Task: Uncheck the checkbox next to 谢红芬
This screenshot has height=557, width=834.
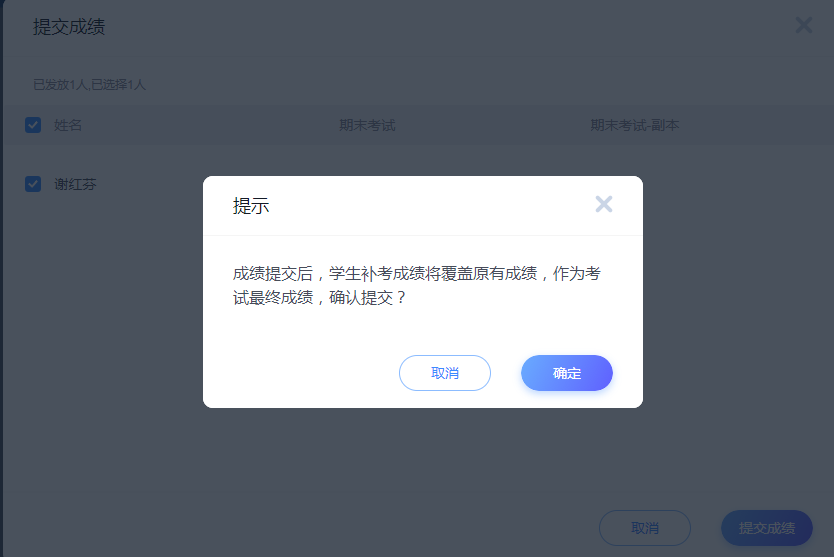Action: click(x=33, y=184)
